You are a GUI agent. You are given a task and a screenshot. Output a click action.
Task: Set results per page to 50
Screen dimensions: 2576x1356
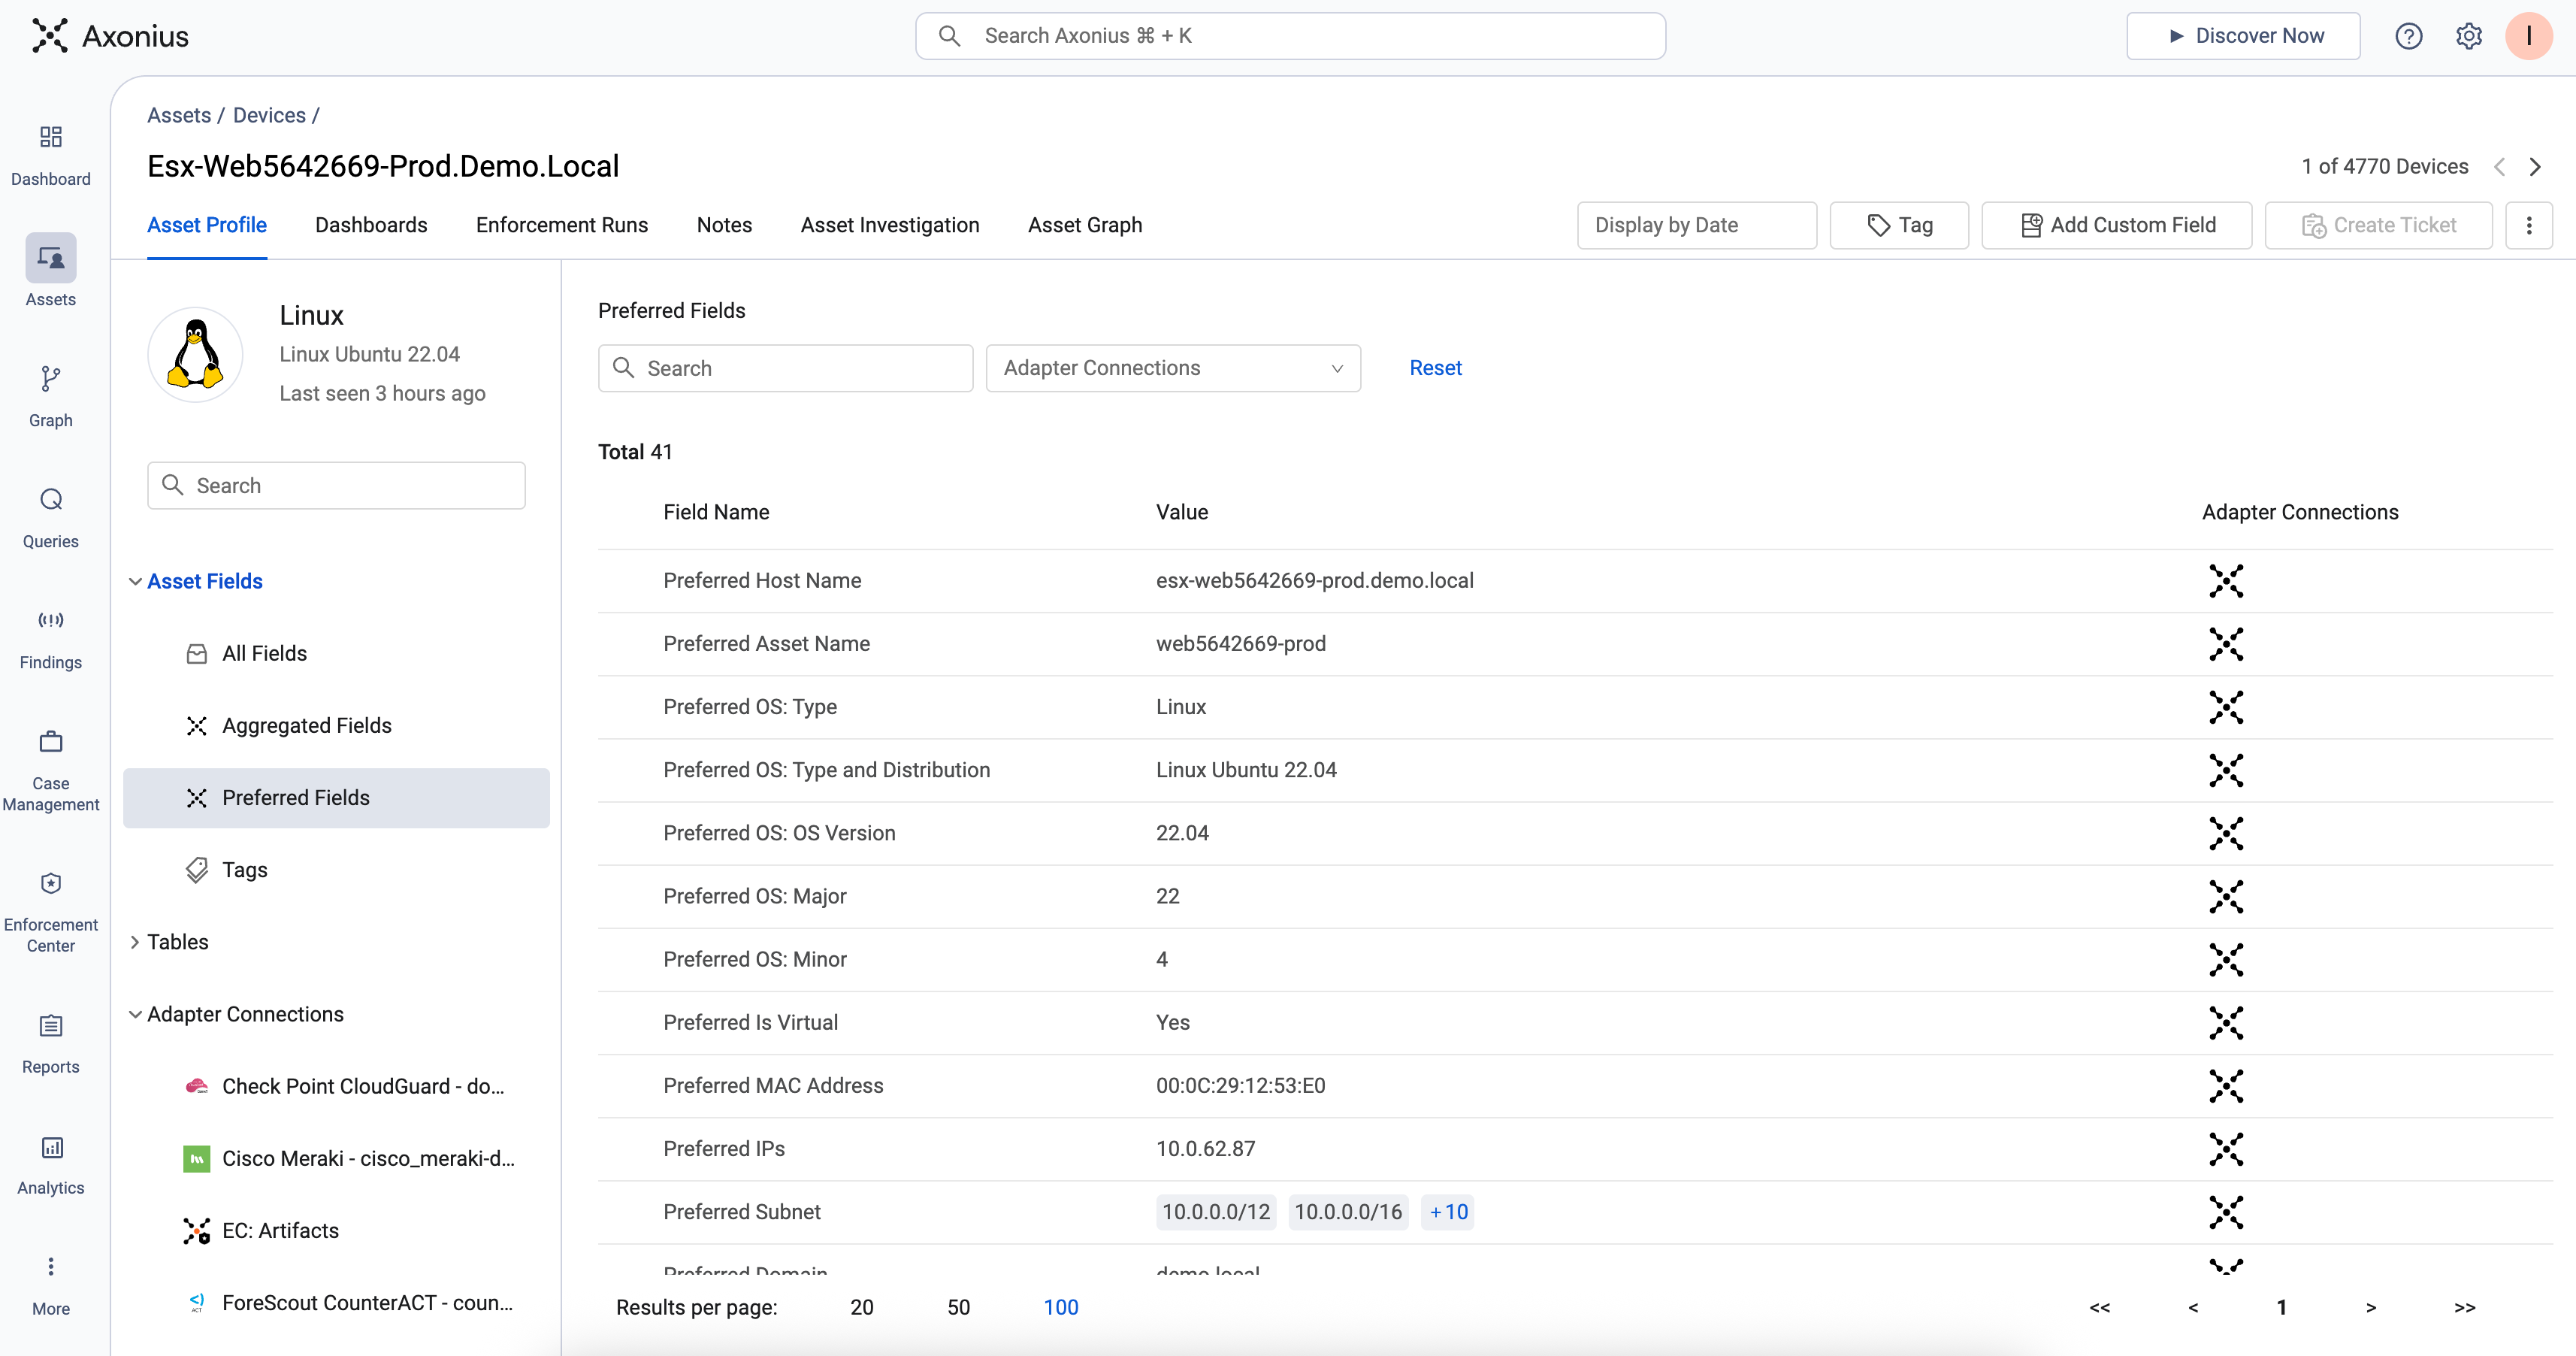pos(958,1307)
